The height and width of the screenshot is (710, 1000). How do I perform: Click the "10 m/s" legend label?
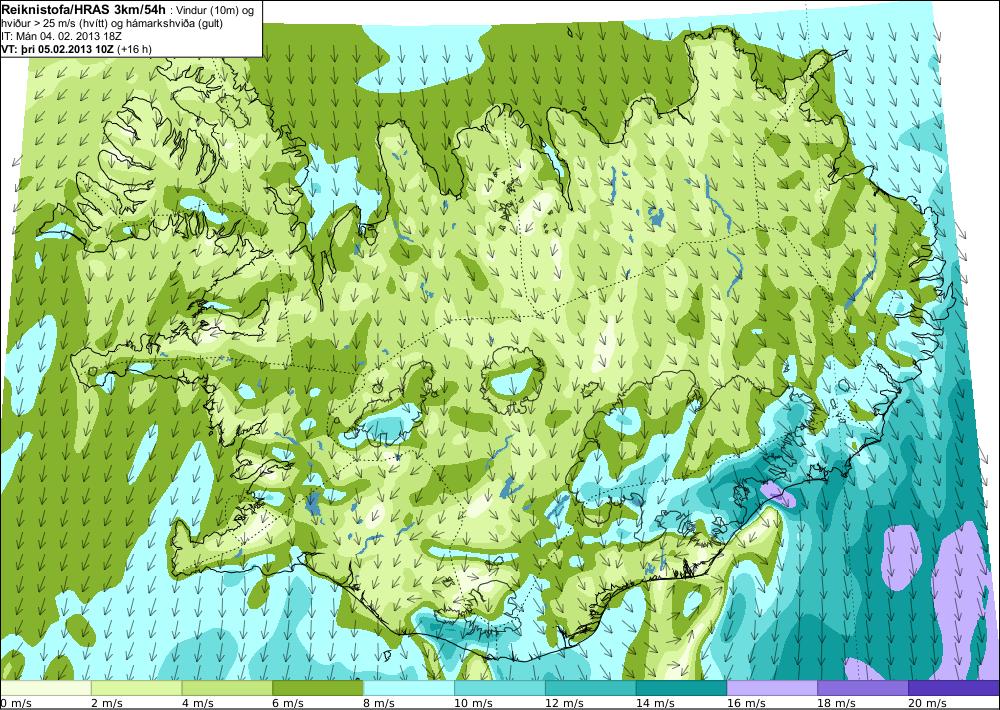coord(473,703)
